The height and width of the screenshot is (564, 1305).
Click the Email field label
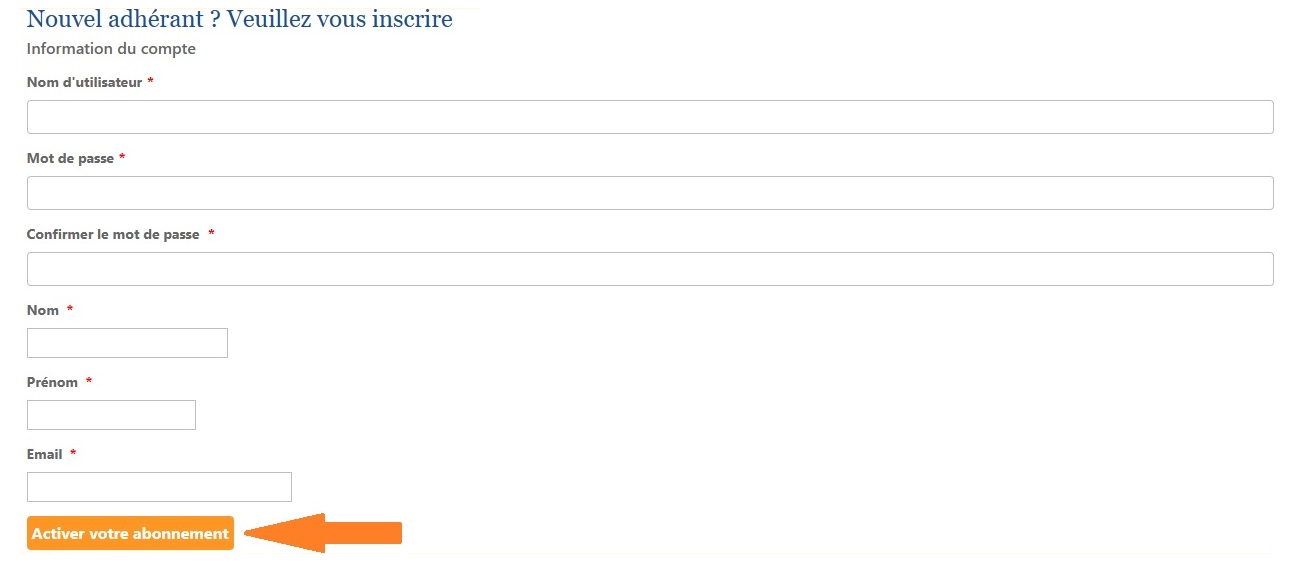point(44,454)
